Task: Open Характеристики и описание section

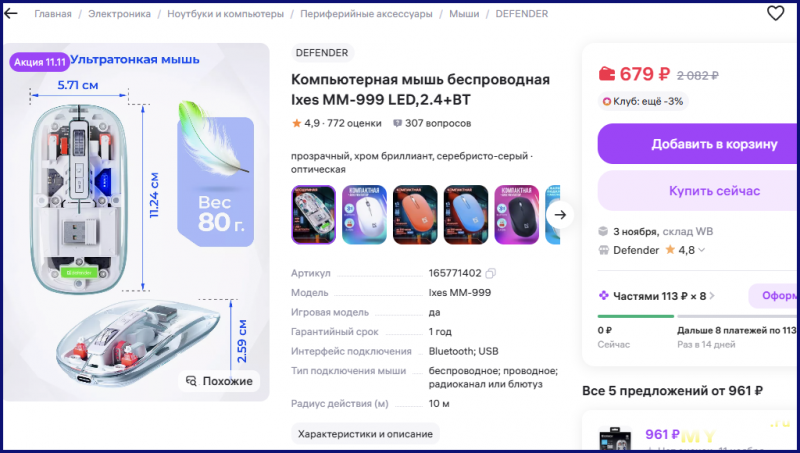Action: coord(365,434)
